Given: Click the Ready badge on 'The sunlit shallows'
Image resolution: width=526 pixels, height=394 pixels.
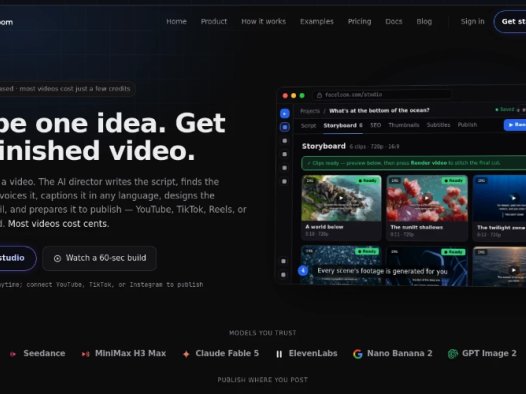Looking at the screenshot, I should [454, 181].
